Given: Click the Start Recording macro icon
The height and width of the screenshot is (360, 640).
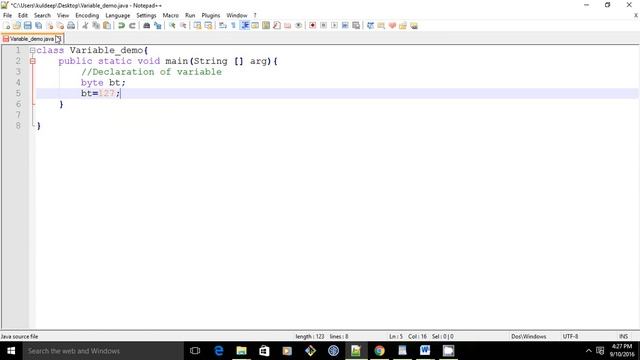Looking at the screenshot, I should (x=313, y=25).
